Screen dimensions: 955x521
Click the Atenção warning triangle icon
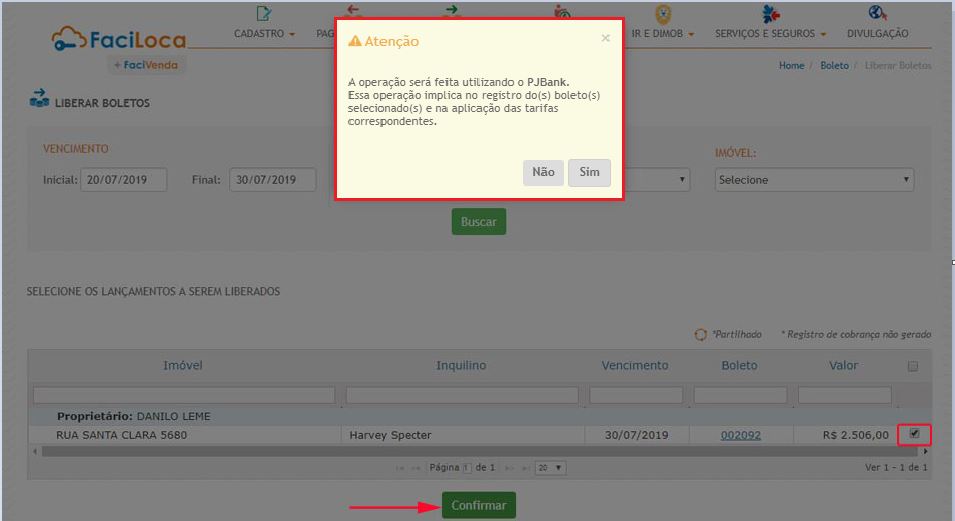tap(354, 42)
